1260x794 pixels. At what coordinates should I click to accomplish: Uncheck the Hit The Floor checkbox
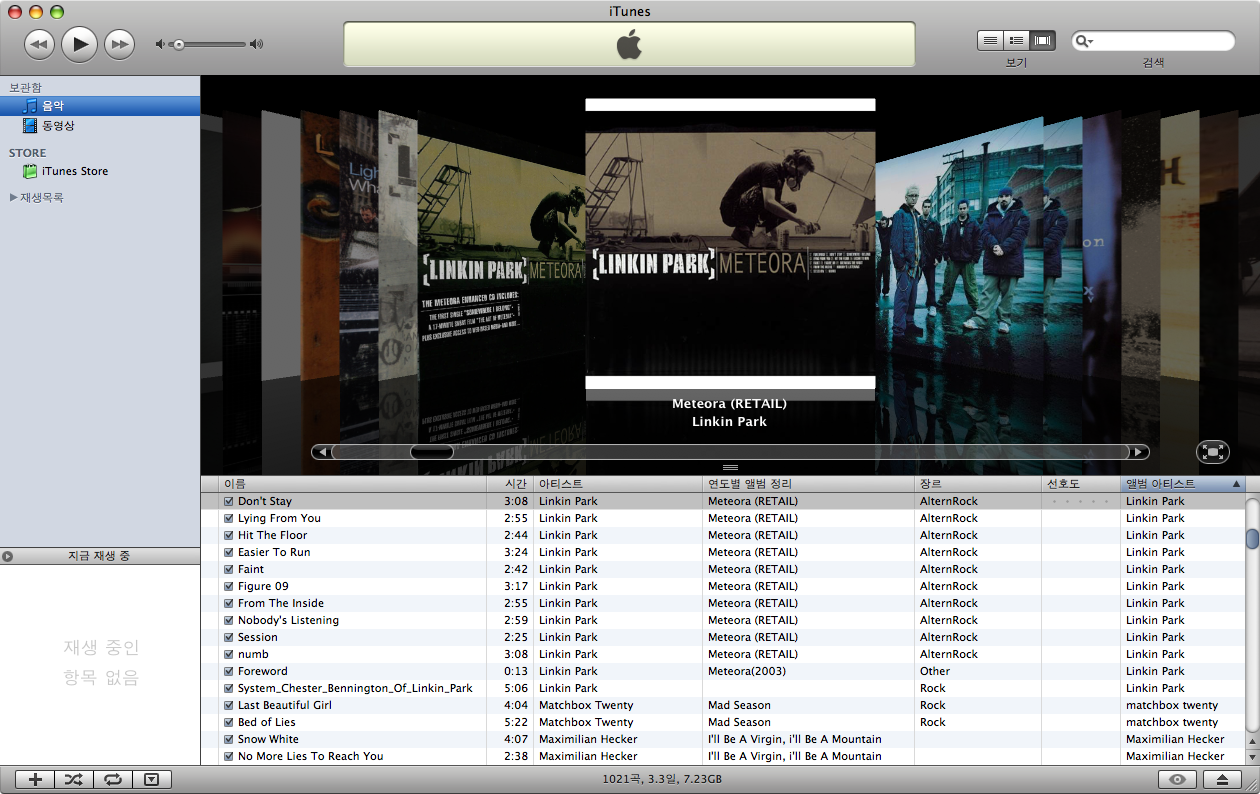click(229, 535)
